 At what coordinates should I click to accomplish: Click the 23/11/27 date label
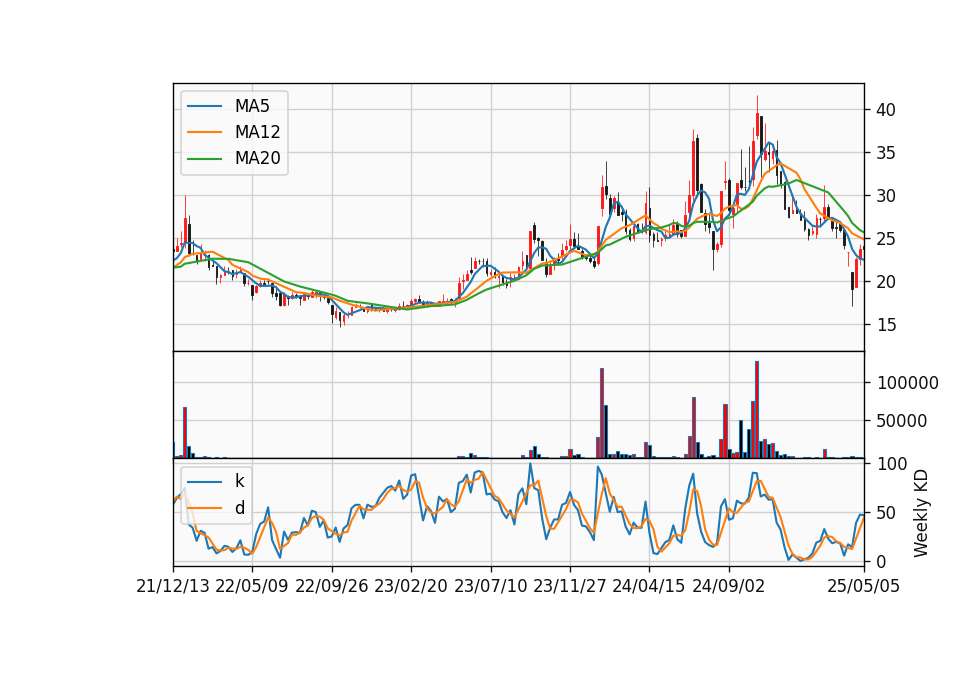click(570, 587)
